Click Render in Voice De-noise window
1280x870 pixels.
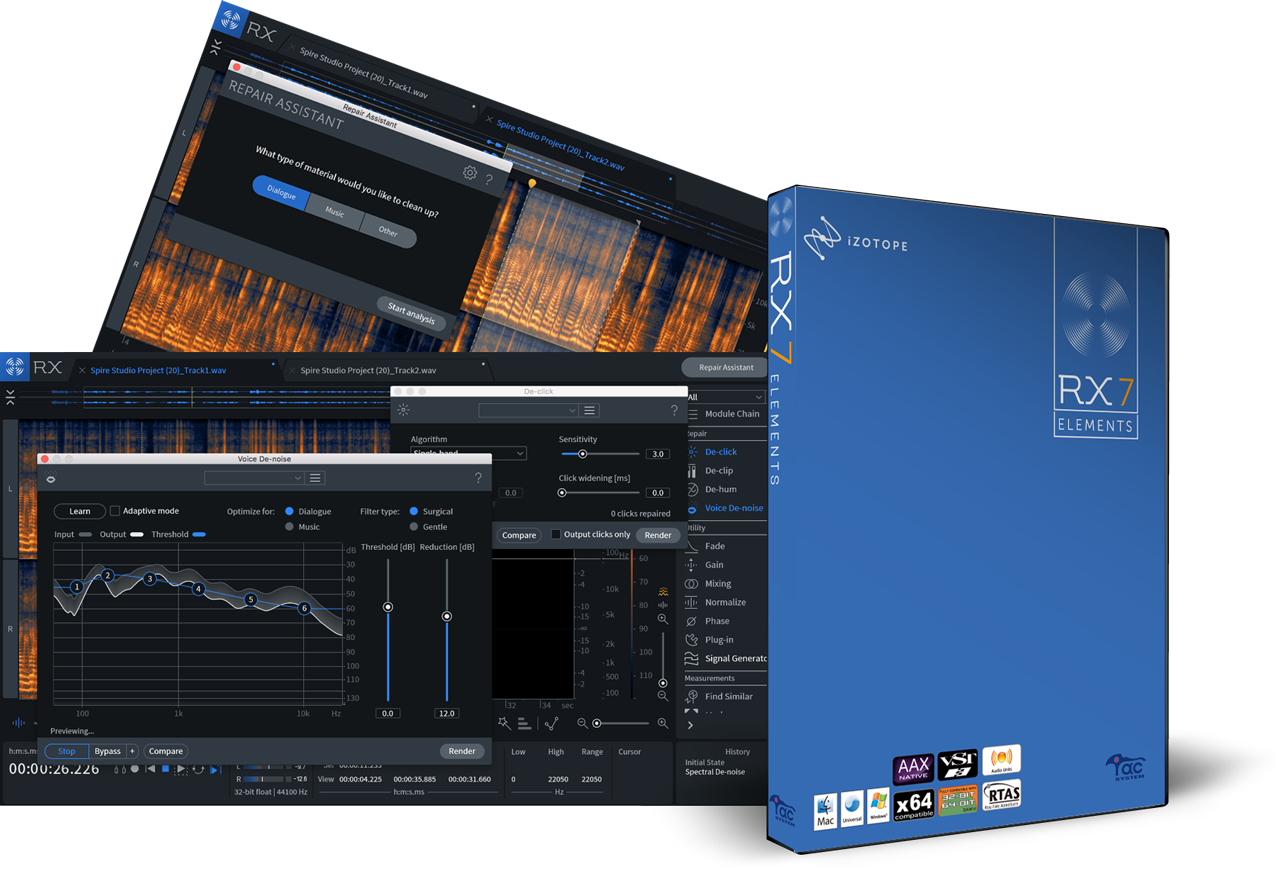pyautogui.click(x=462, y=751)
